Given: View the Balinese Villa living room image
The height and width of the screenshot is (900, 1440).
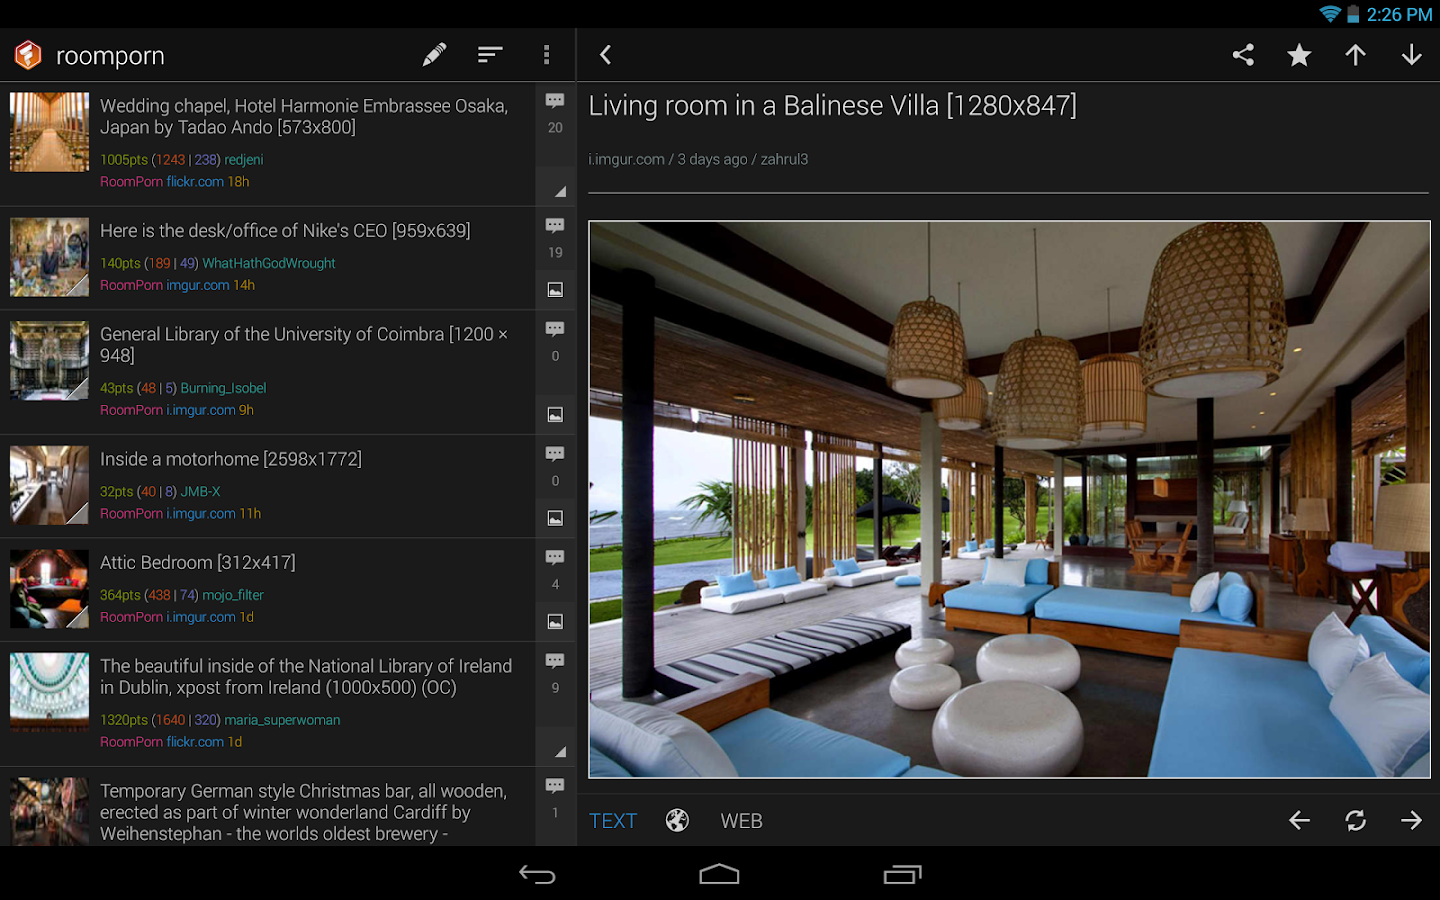Looking at the screenshot, I should 1009,499.
